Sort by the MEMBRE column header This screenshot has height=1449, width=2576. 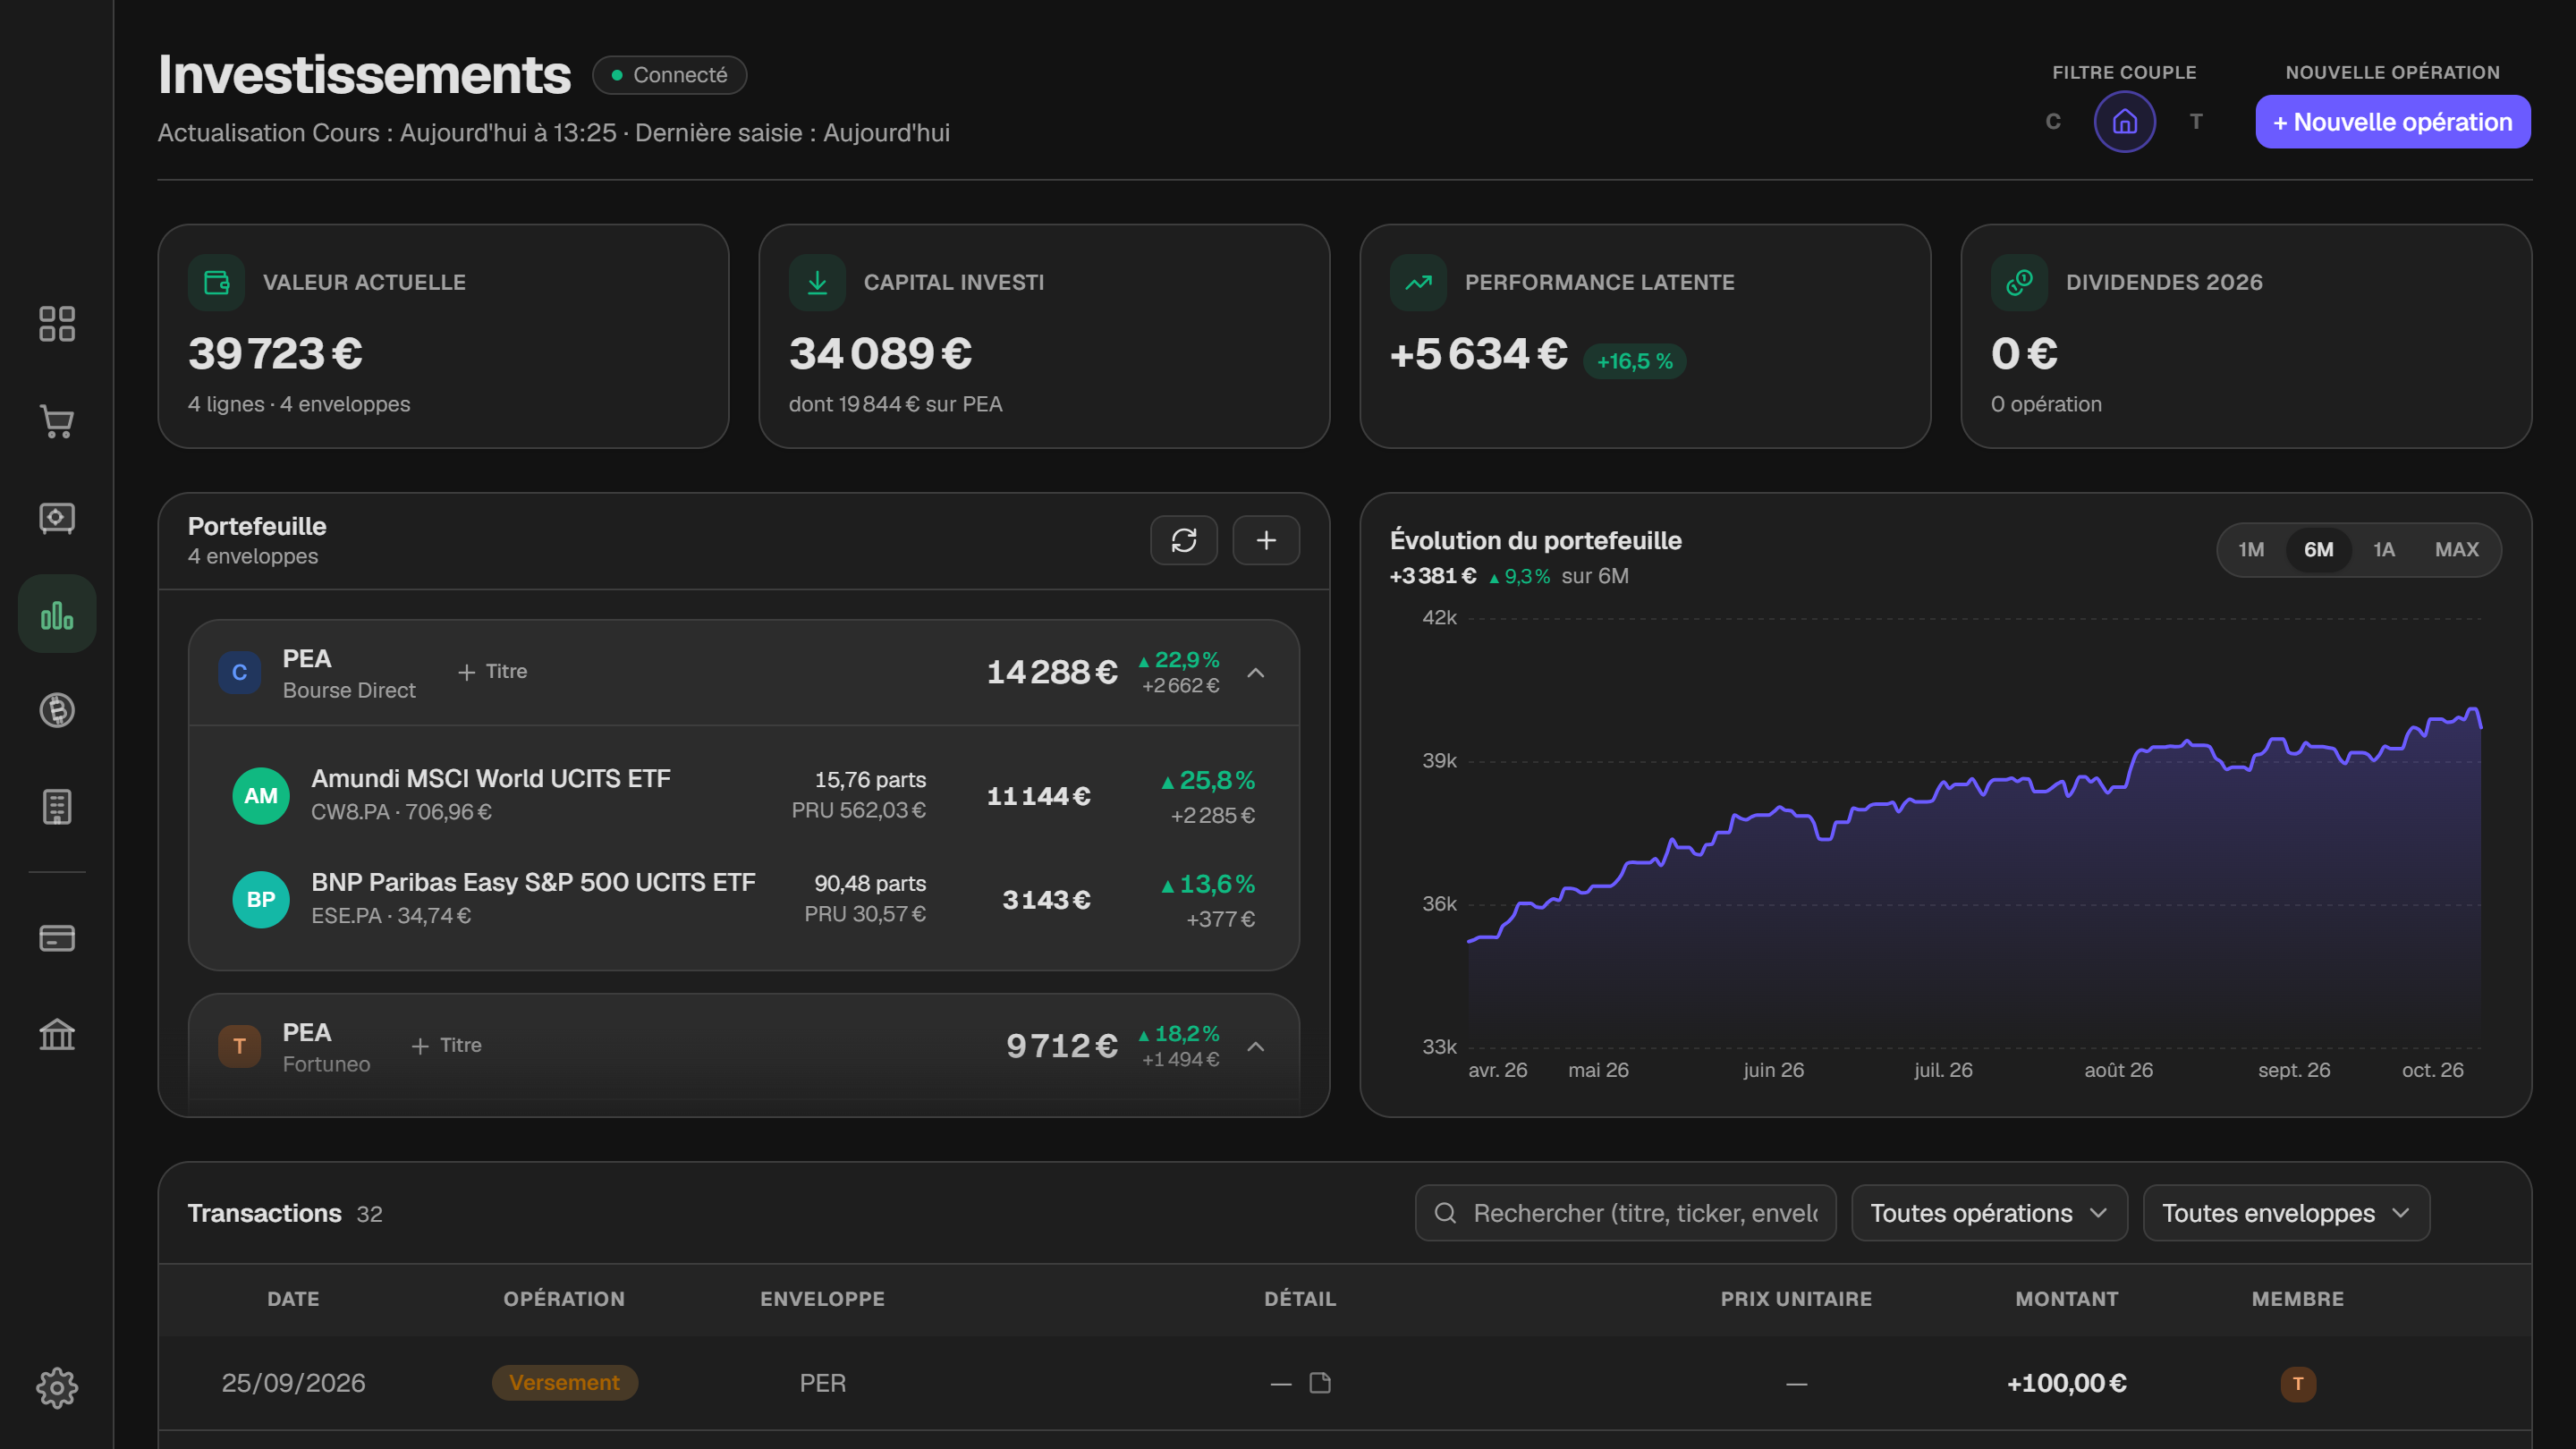click(x=2298, y=1299)
